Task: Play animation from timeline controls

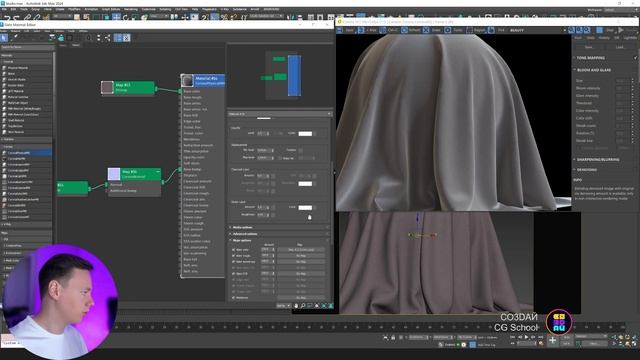Action: tap(527, 337)
